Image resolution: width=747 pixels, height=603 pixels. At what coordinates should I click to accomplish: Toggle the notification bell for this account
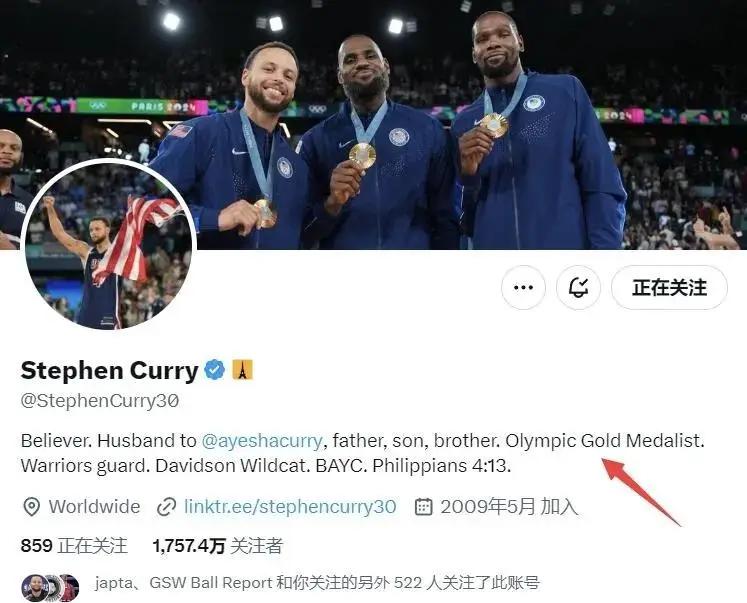tap(578, 287)
